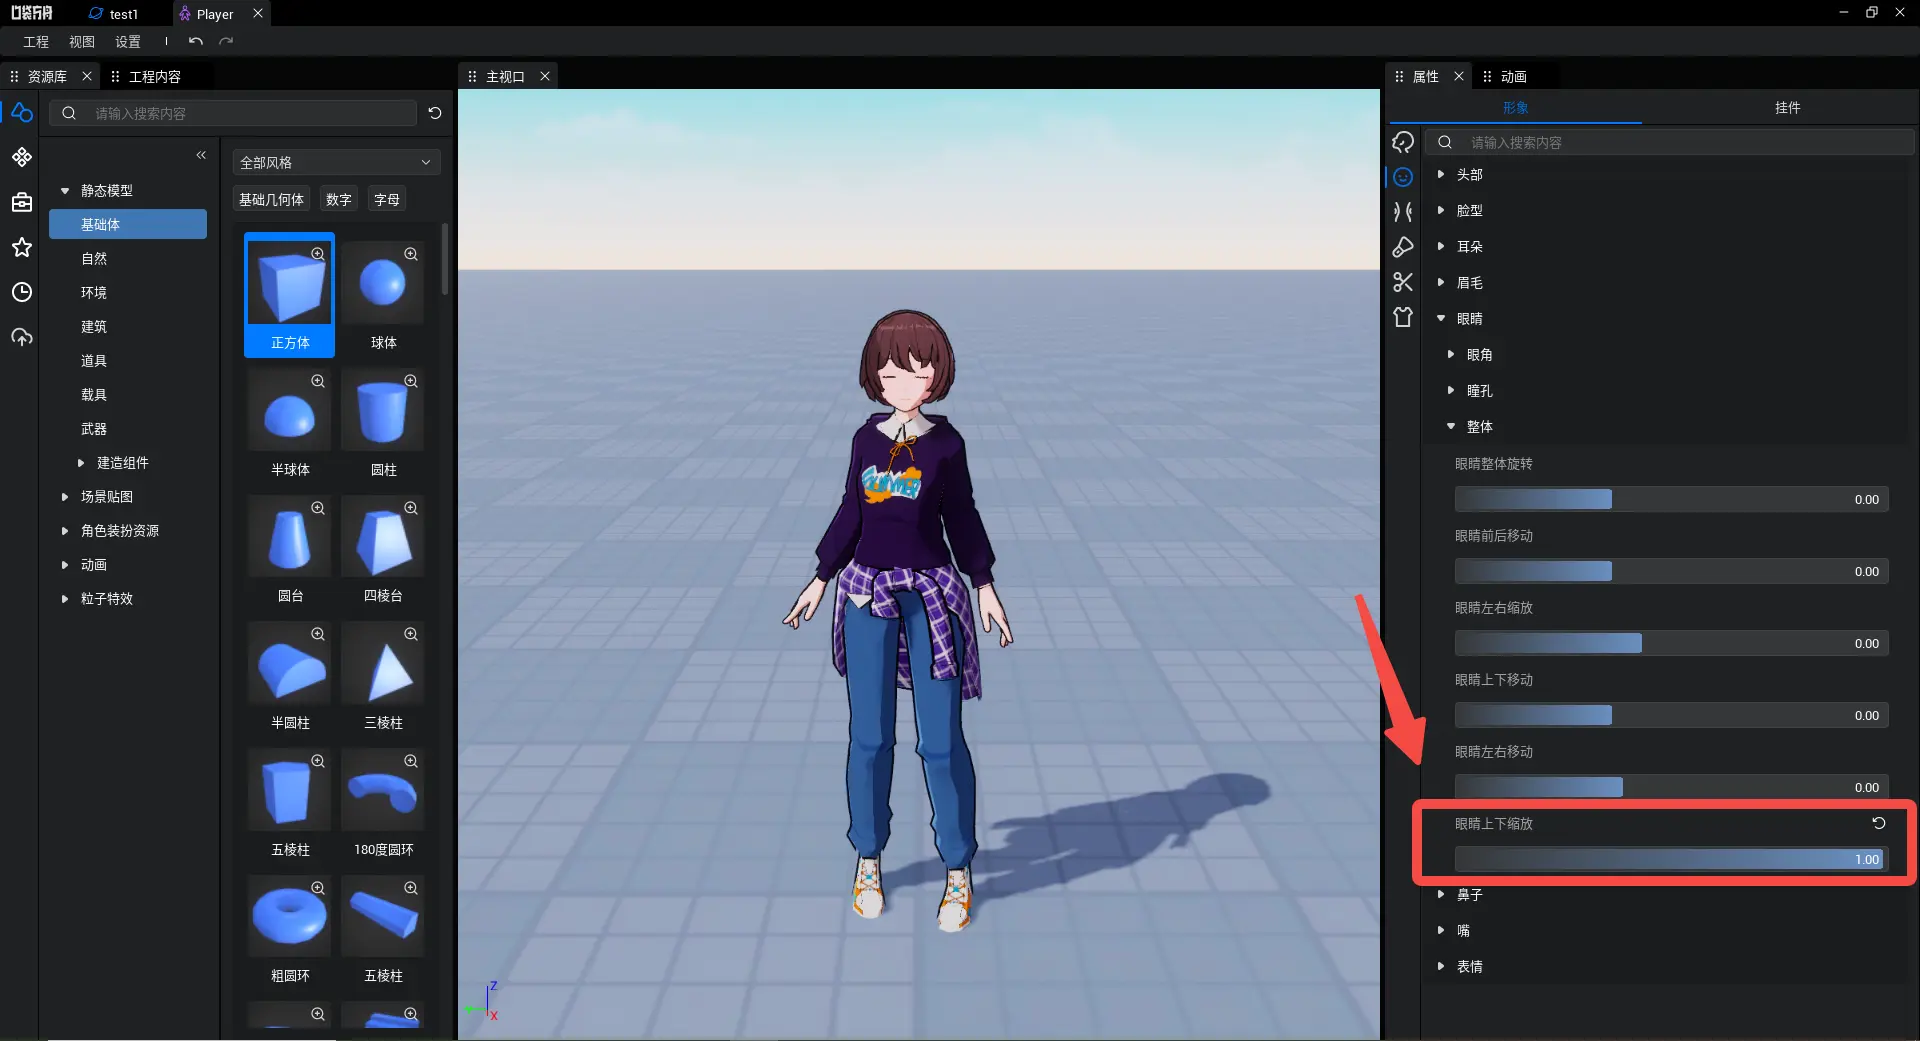
Task: Open the 设置 menu
Action: [x=128, y=41]
